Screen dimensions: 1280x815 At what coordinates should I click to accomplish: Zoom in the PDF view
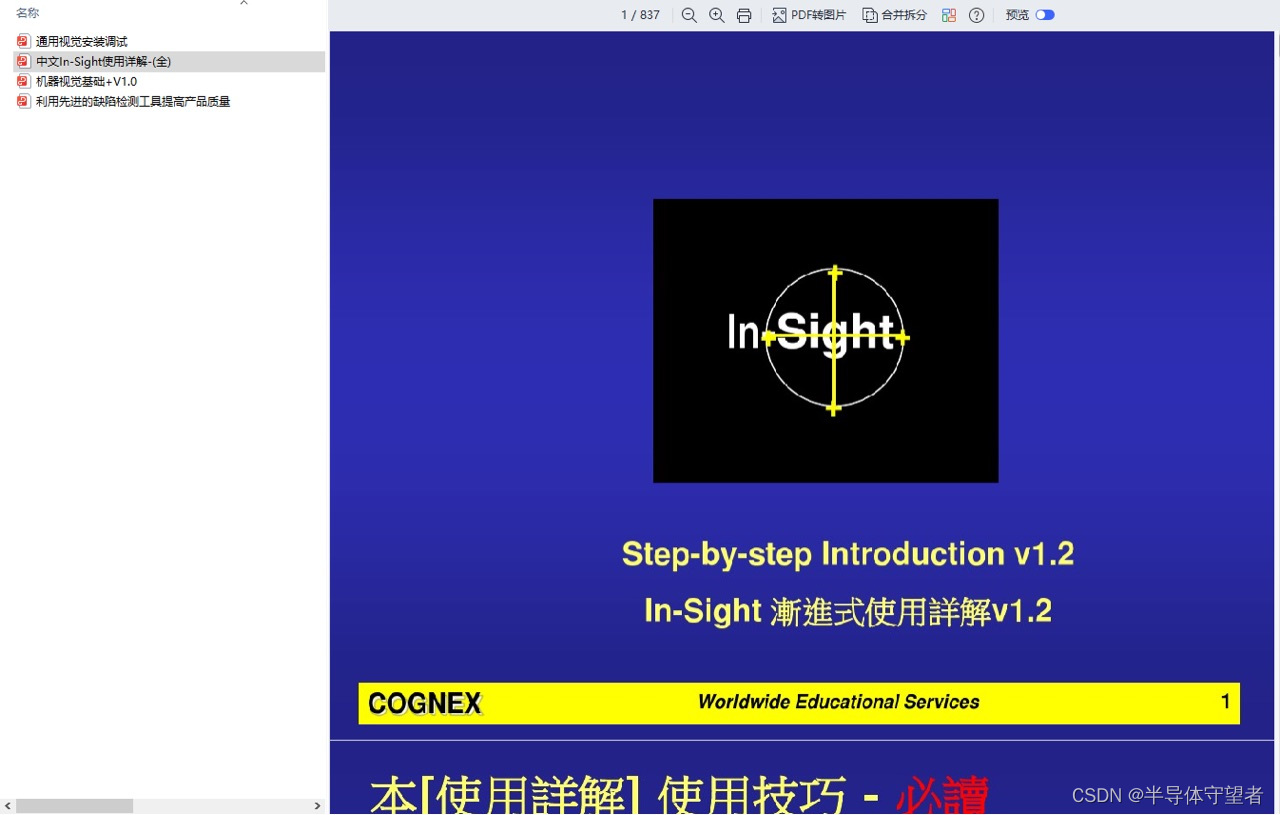click(717, 15)
